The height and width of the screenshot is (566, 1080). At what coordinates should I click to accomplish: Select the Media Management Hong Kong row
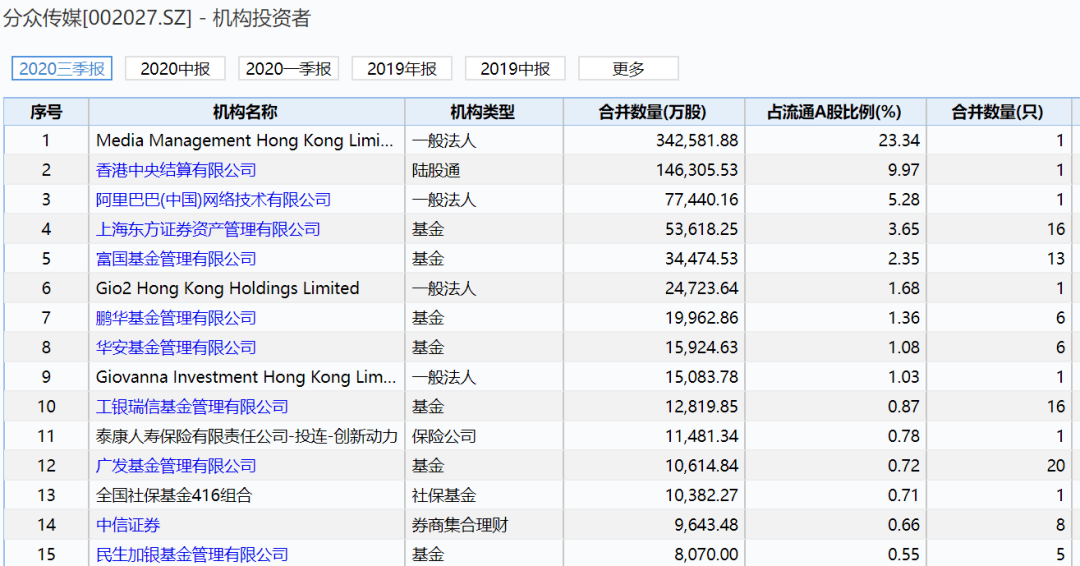point(537,140)
